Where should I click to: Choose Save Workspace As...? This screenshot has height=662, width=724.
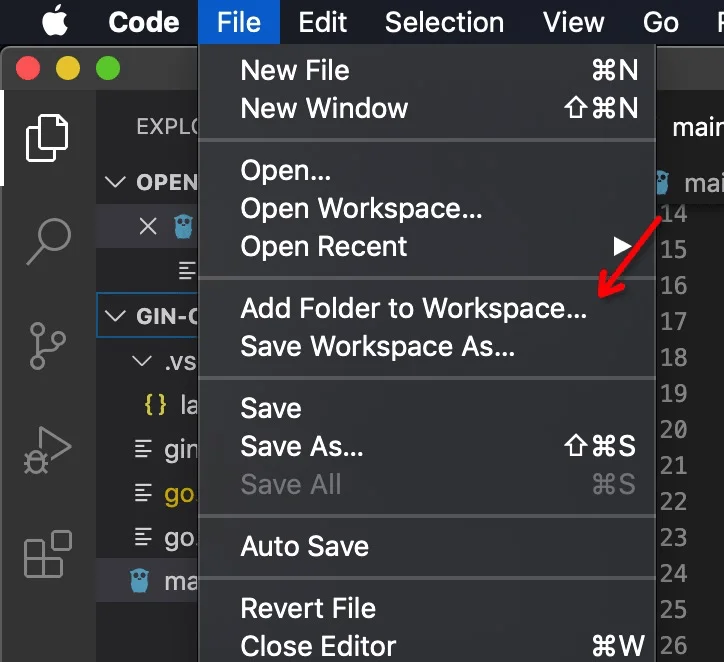click(x=427, y=346)
